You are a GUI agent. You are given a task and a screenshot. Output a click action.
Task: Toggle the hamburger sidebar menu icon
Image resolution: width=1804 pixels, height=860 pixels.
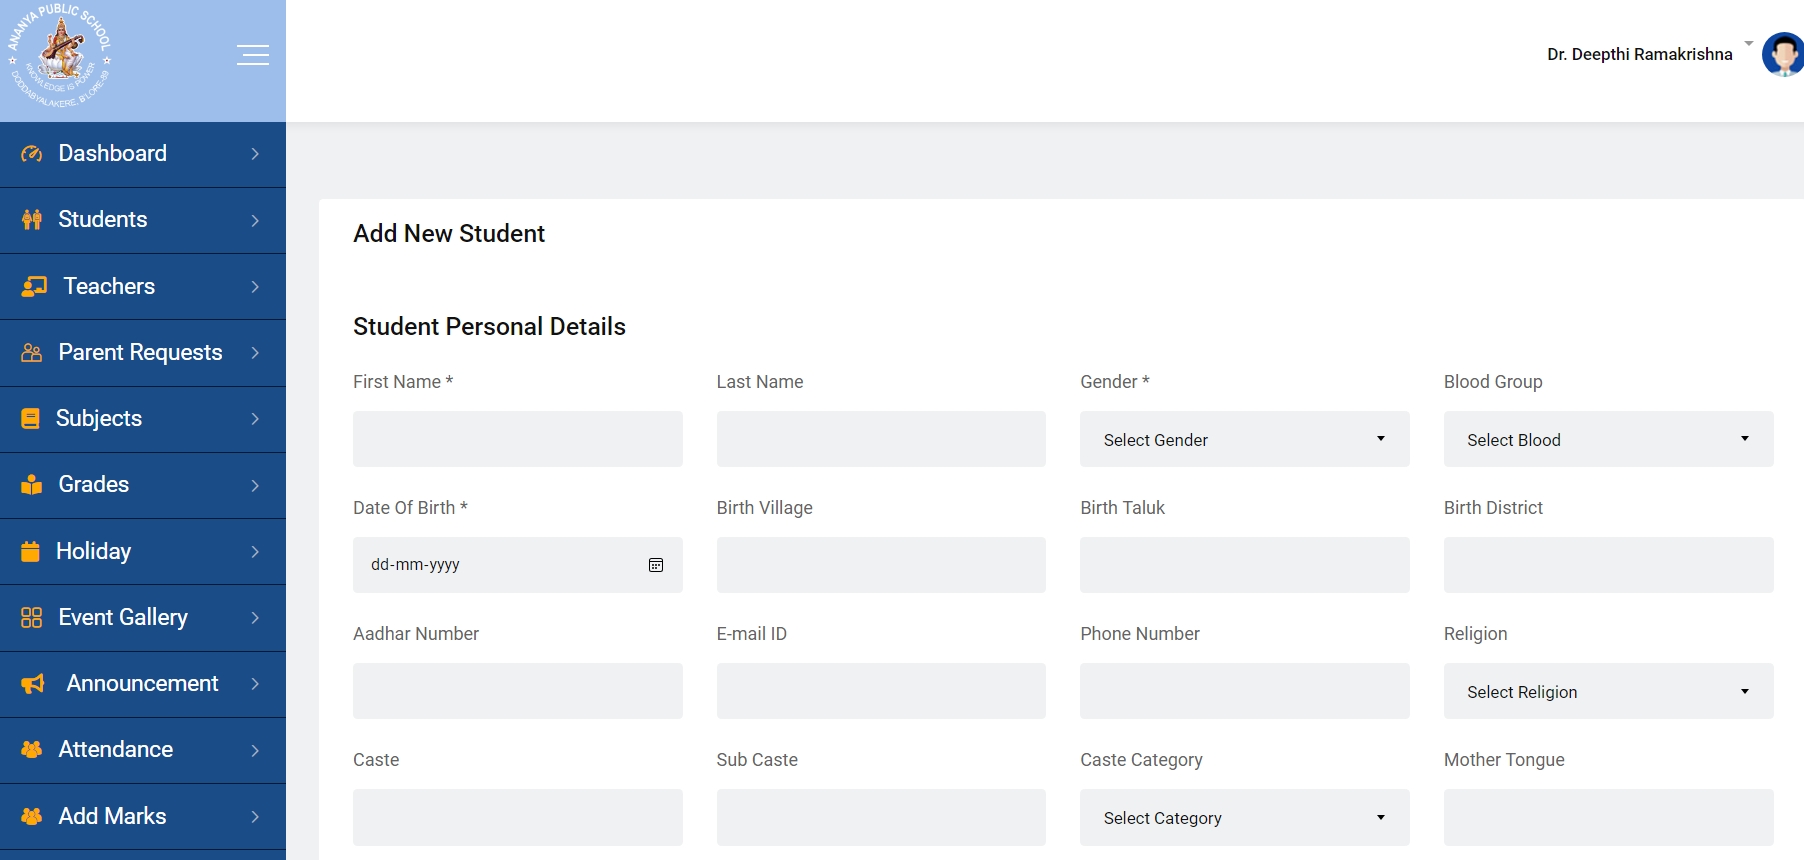tap(253, 55)
